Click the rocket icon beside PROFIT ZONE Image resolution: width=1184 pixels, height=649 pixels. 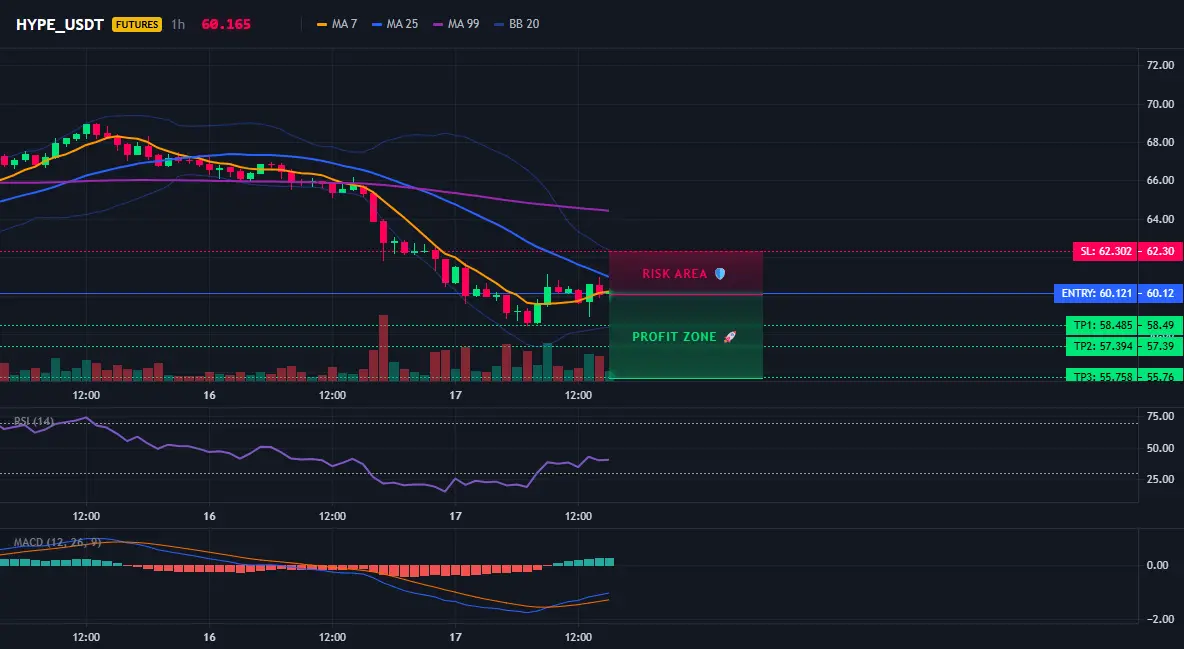[729, 337]
